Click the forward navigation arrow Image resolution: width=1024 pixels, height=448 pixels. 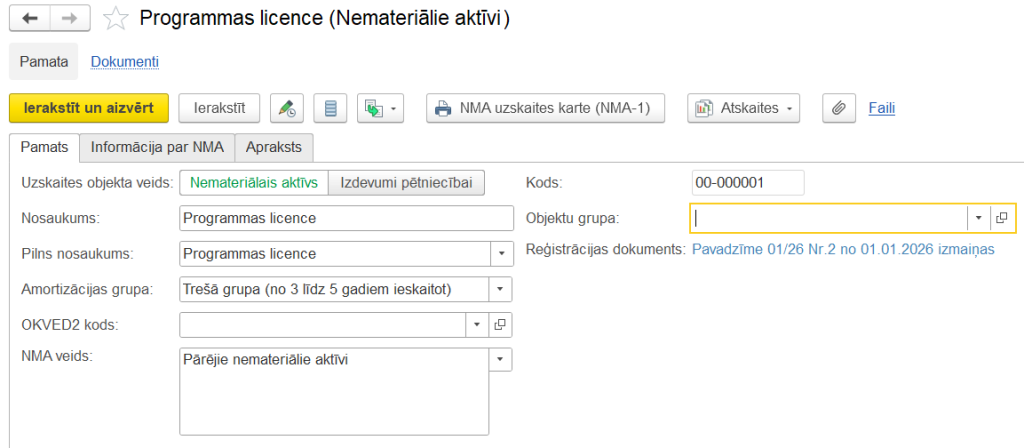pyautogui.click(x=69, y=18)
